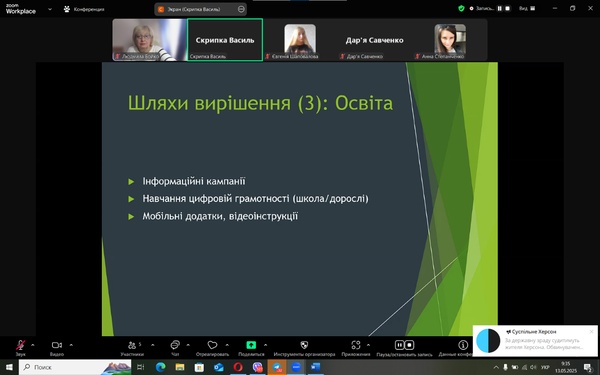
Task: Pause recording from the bottom toolbar
Action: (399, 345)
